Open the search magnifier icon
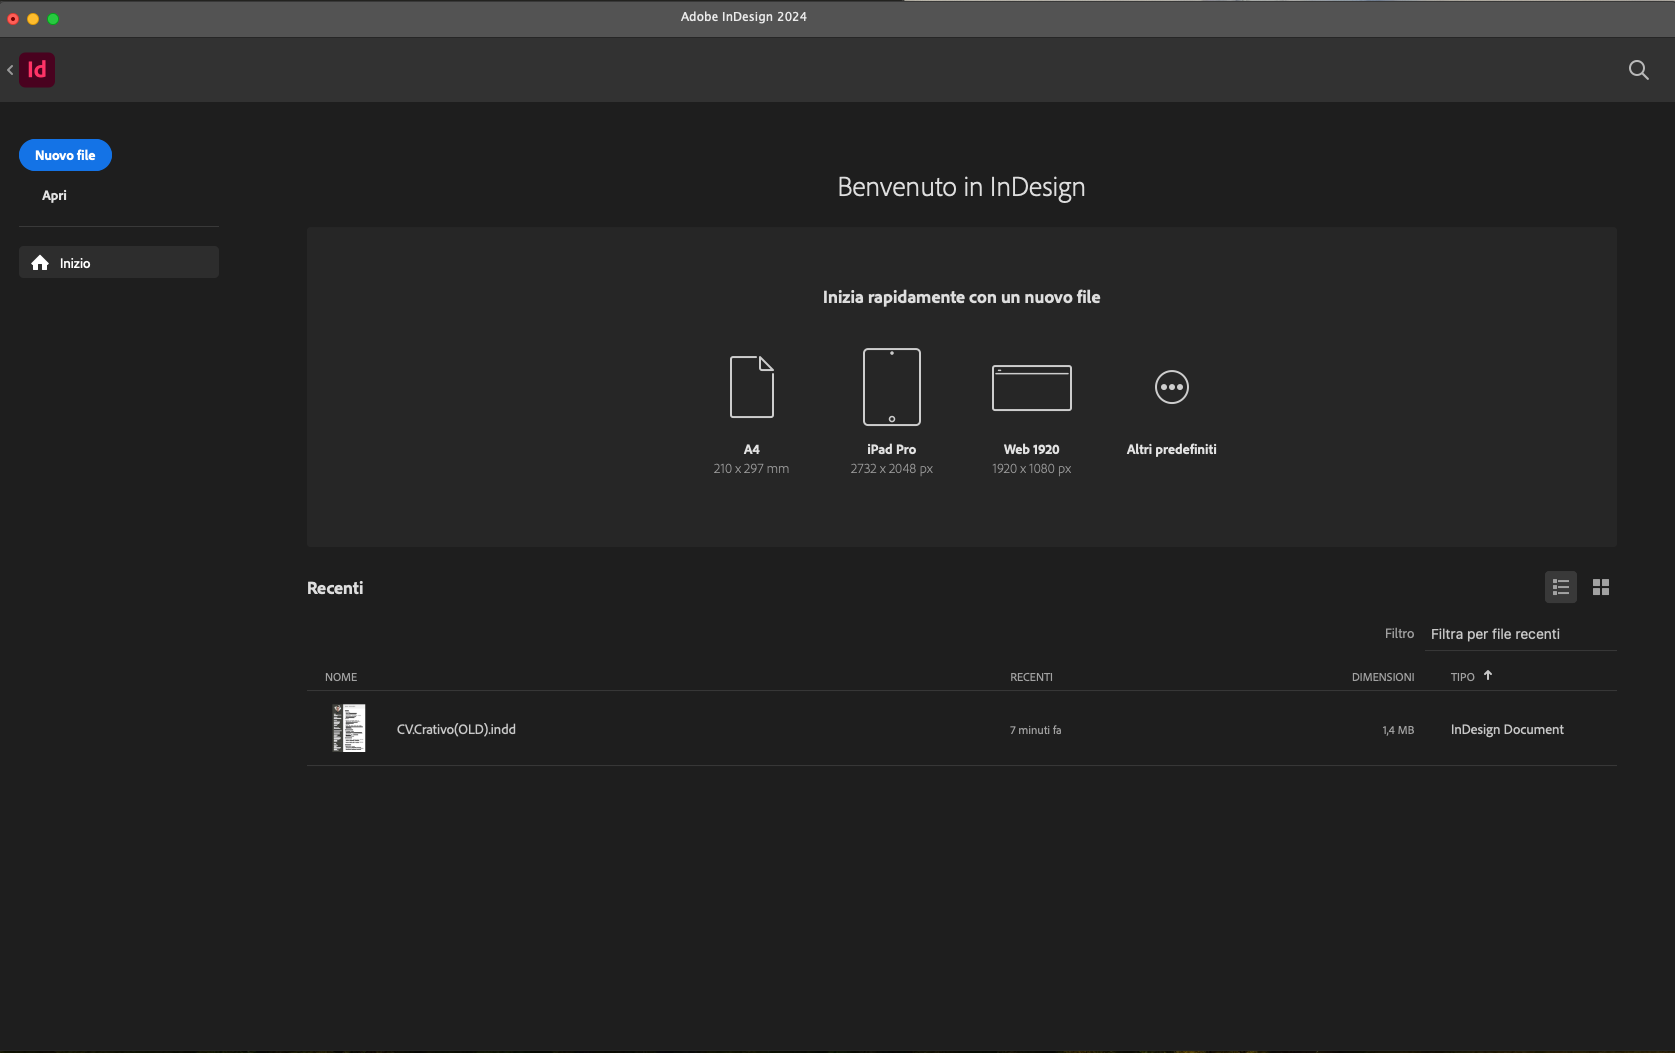1675x1053 pixels. pyautogui.click(x=1638, y=70)
